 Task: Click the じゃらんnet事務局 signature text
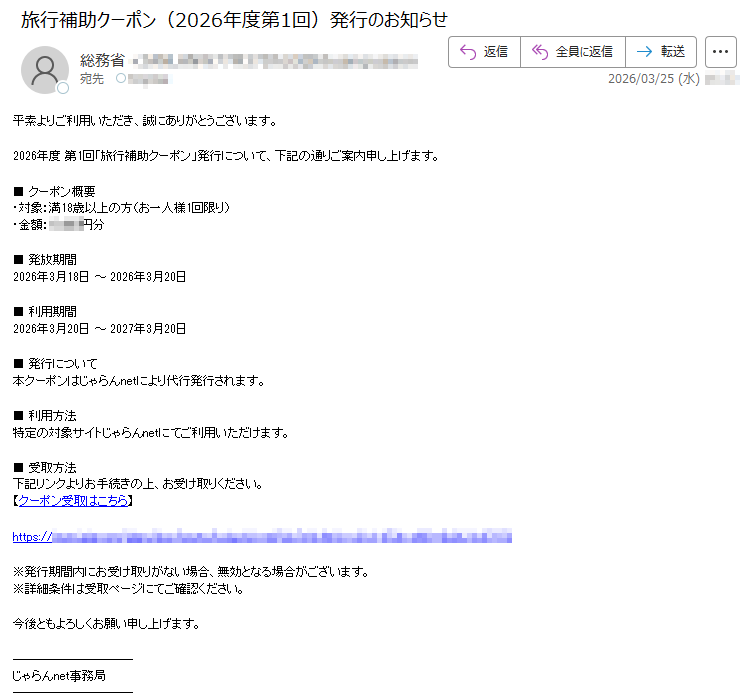pyautogui.click(x=59, y=676)
